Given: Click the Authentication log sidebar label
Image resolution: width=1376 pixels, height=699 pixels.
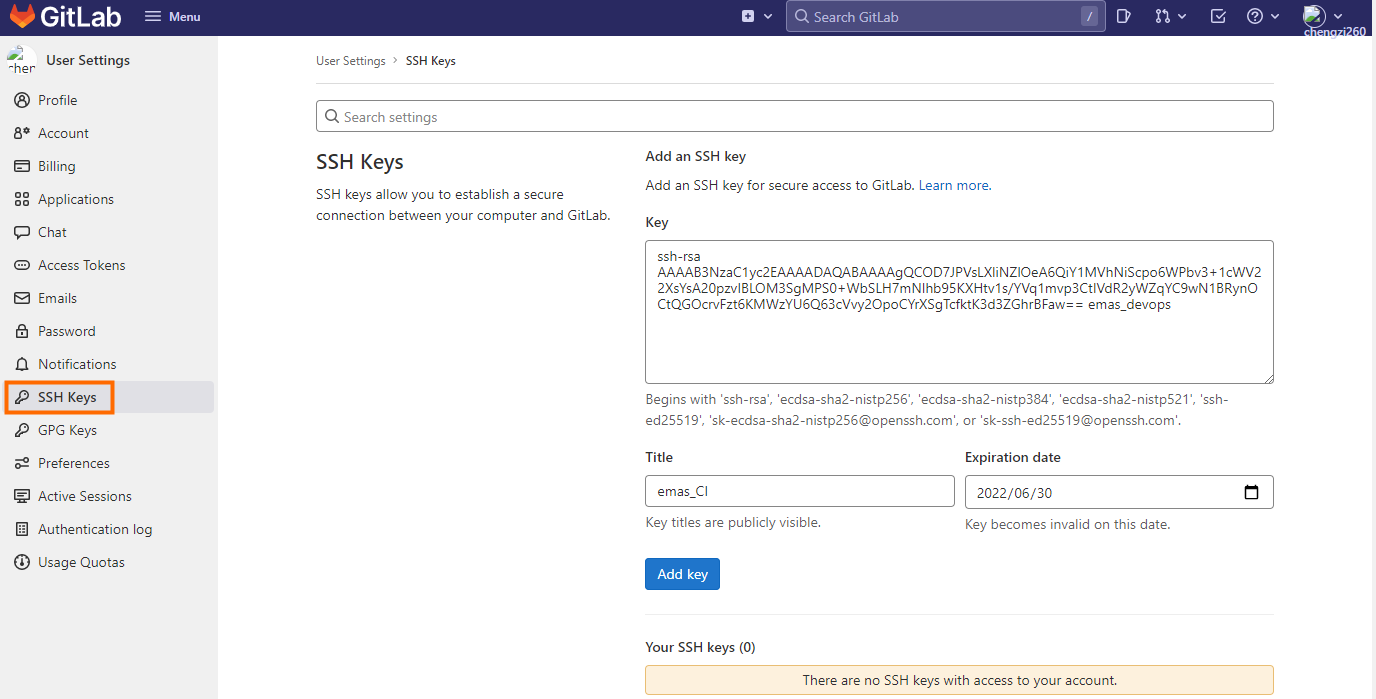Looking at the screenshot, I should (95, 529).
